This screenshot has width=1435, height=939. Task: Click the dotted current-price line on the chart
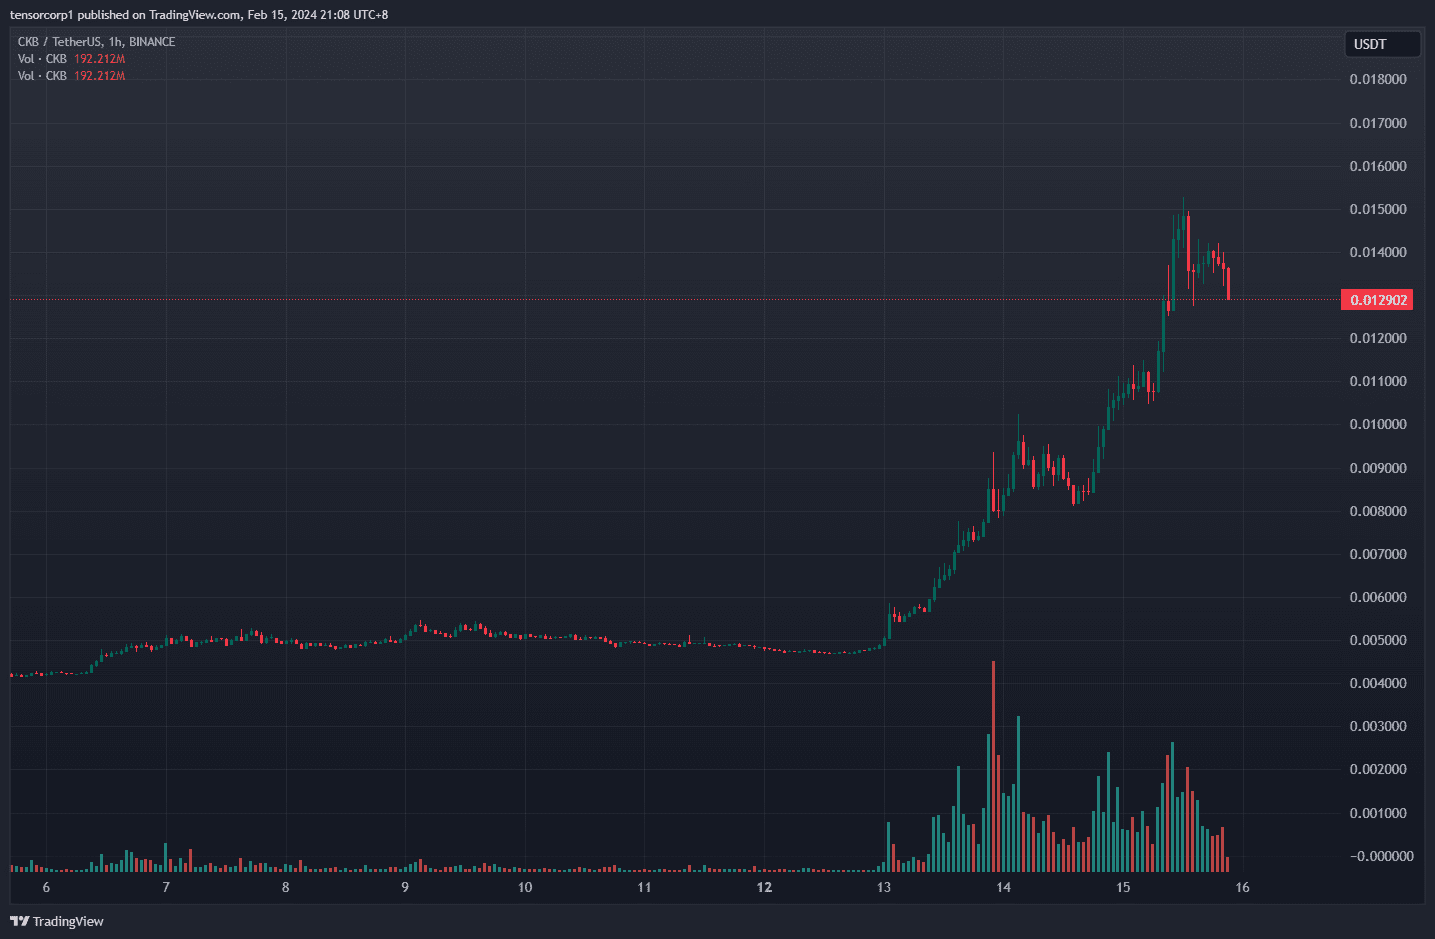[600, 297]
